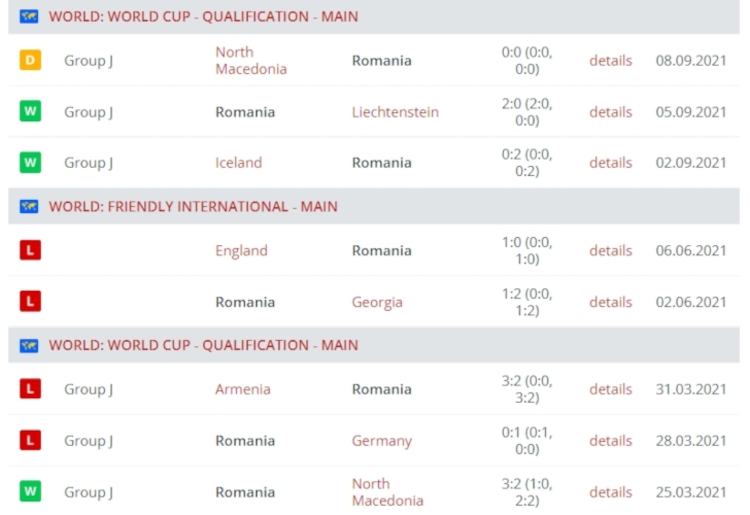Open the Liechtenstein team link

coord(395,112)
